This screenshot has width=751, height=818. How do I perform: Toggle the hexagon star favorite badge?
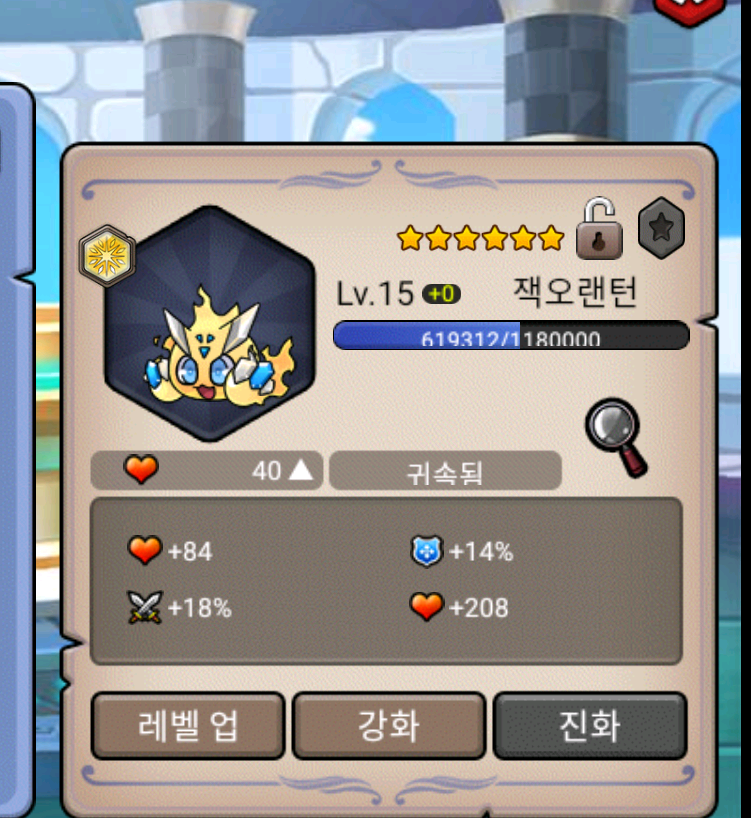pyautogui.click(x=661, y=228)
